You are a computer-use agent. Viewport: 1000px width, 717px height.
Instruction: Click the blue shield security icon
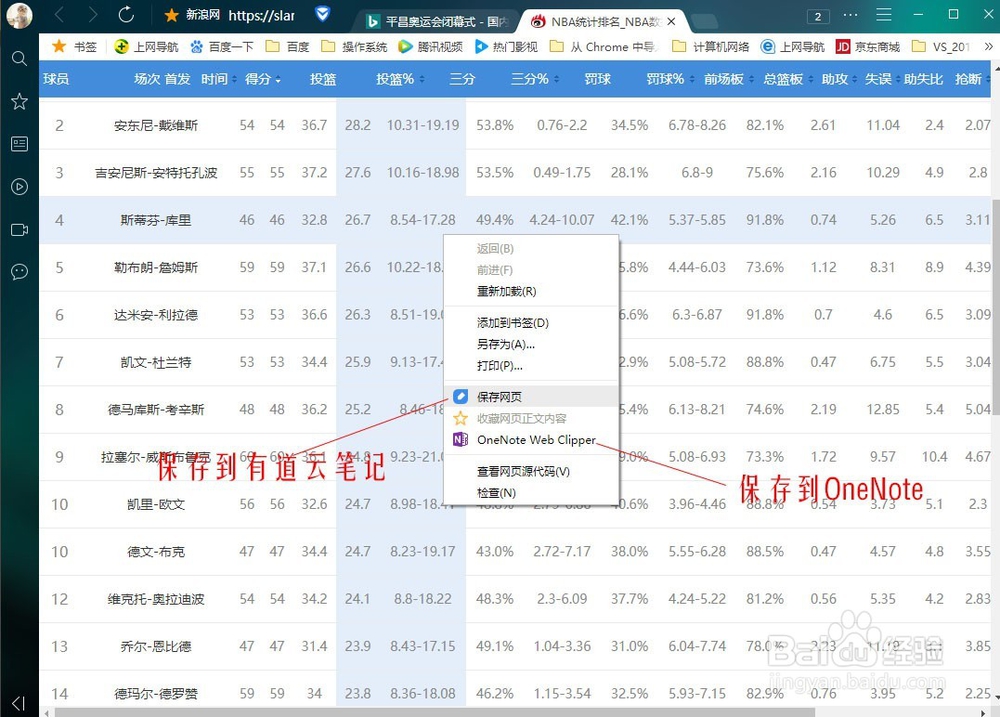click(323, 13)
